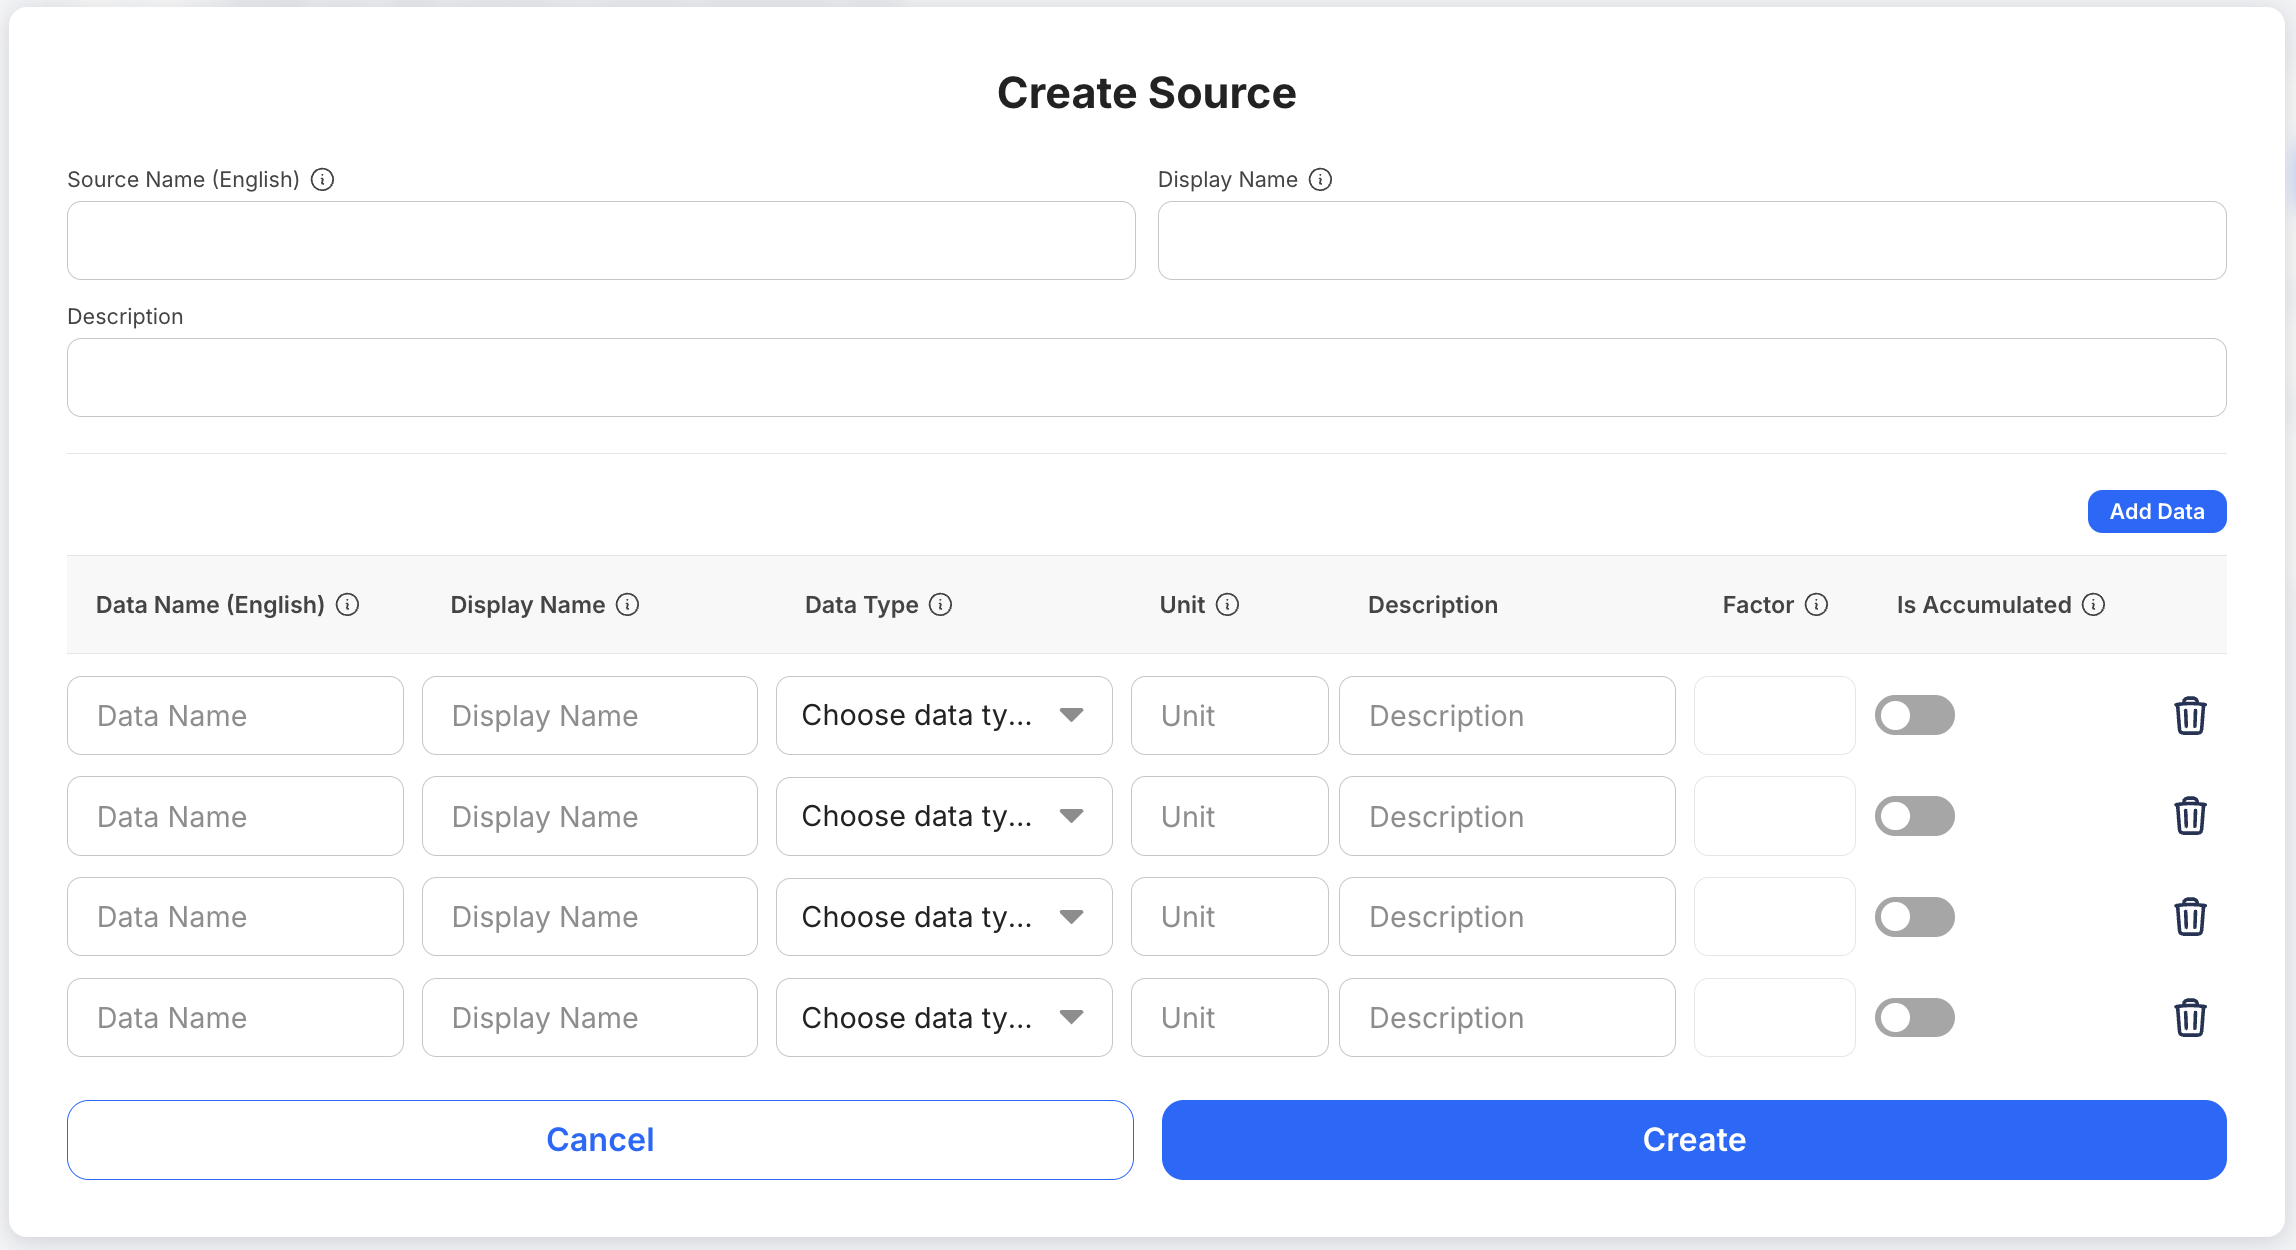Viewport: 2296px width, 1250px height.
Task: Click the info icon beside Display Name field
Action: tap(1322, 180)
